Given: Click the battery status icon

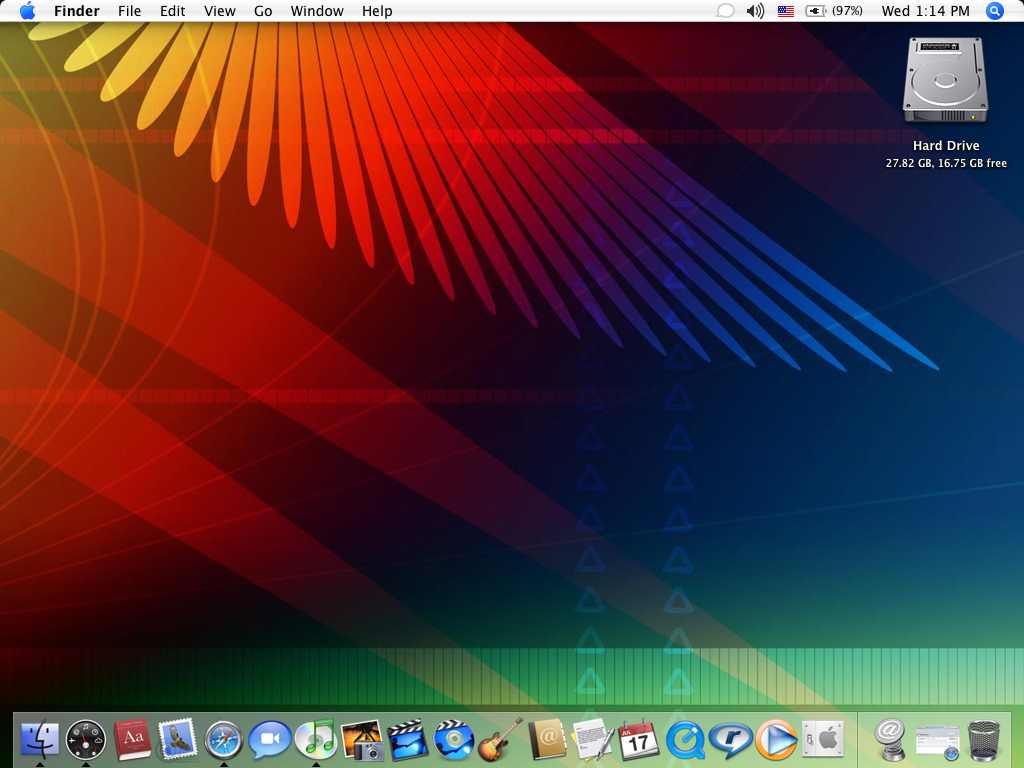Looking at the screenshot, I should [816, 11].
